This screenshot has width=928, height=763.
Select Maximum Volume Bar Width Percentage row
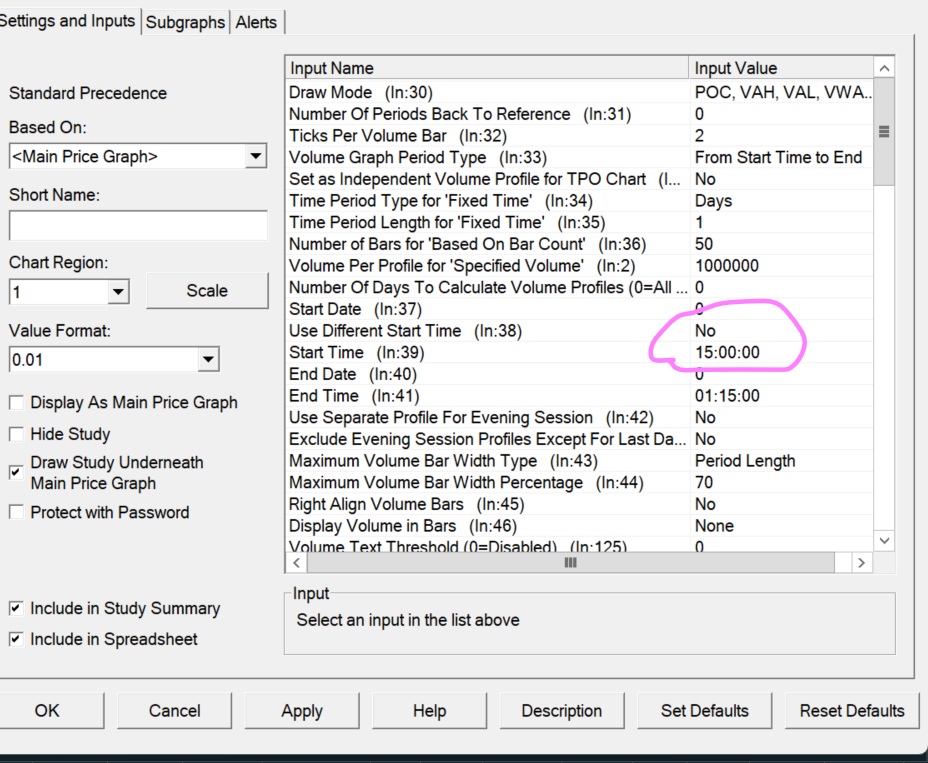coord(579,482)
